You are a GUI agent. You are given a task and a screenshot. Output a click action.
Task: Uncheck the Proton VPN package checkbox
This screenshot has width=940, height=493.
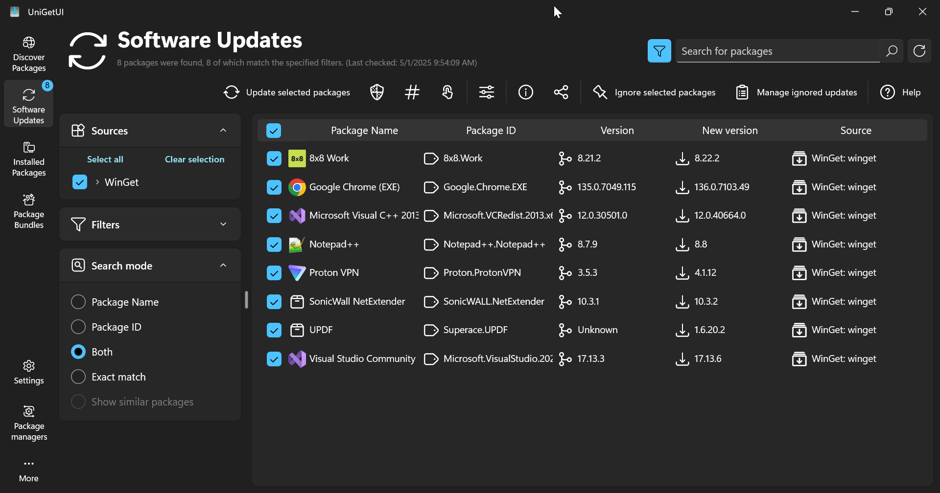tap(274, 273)
